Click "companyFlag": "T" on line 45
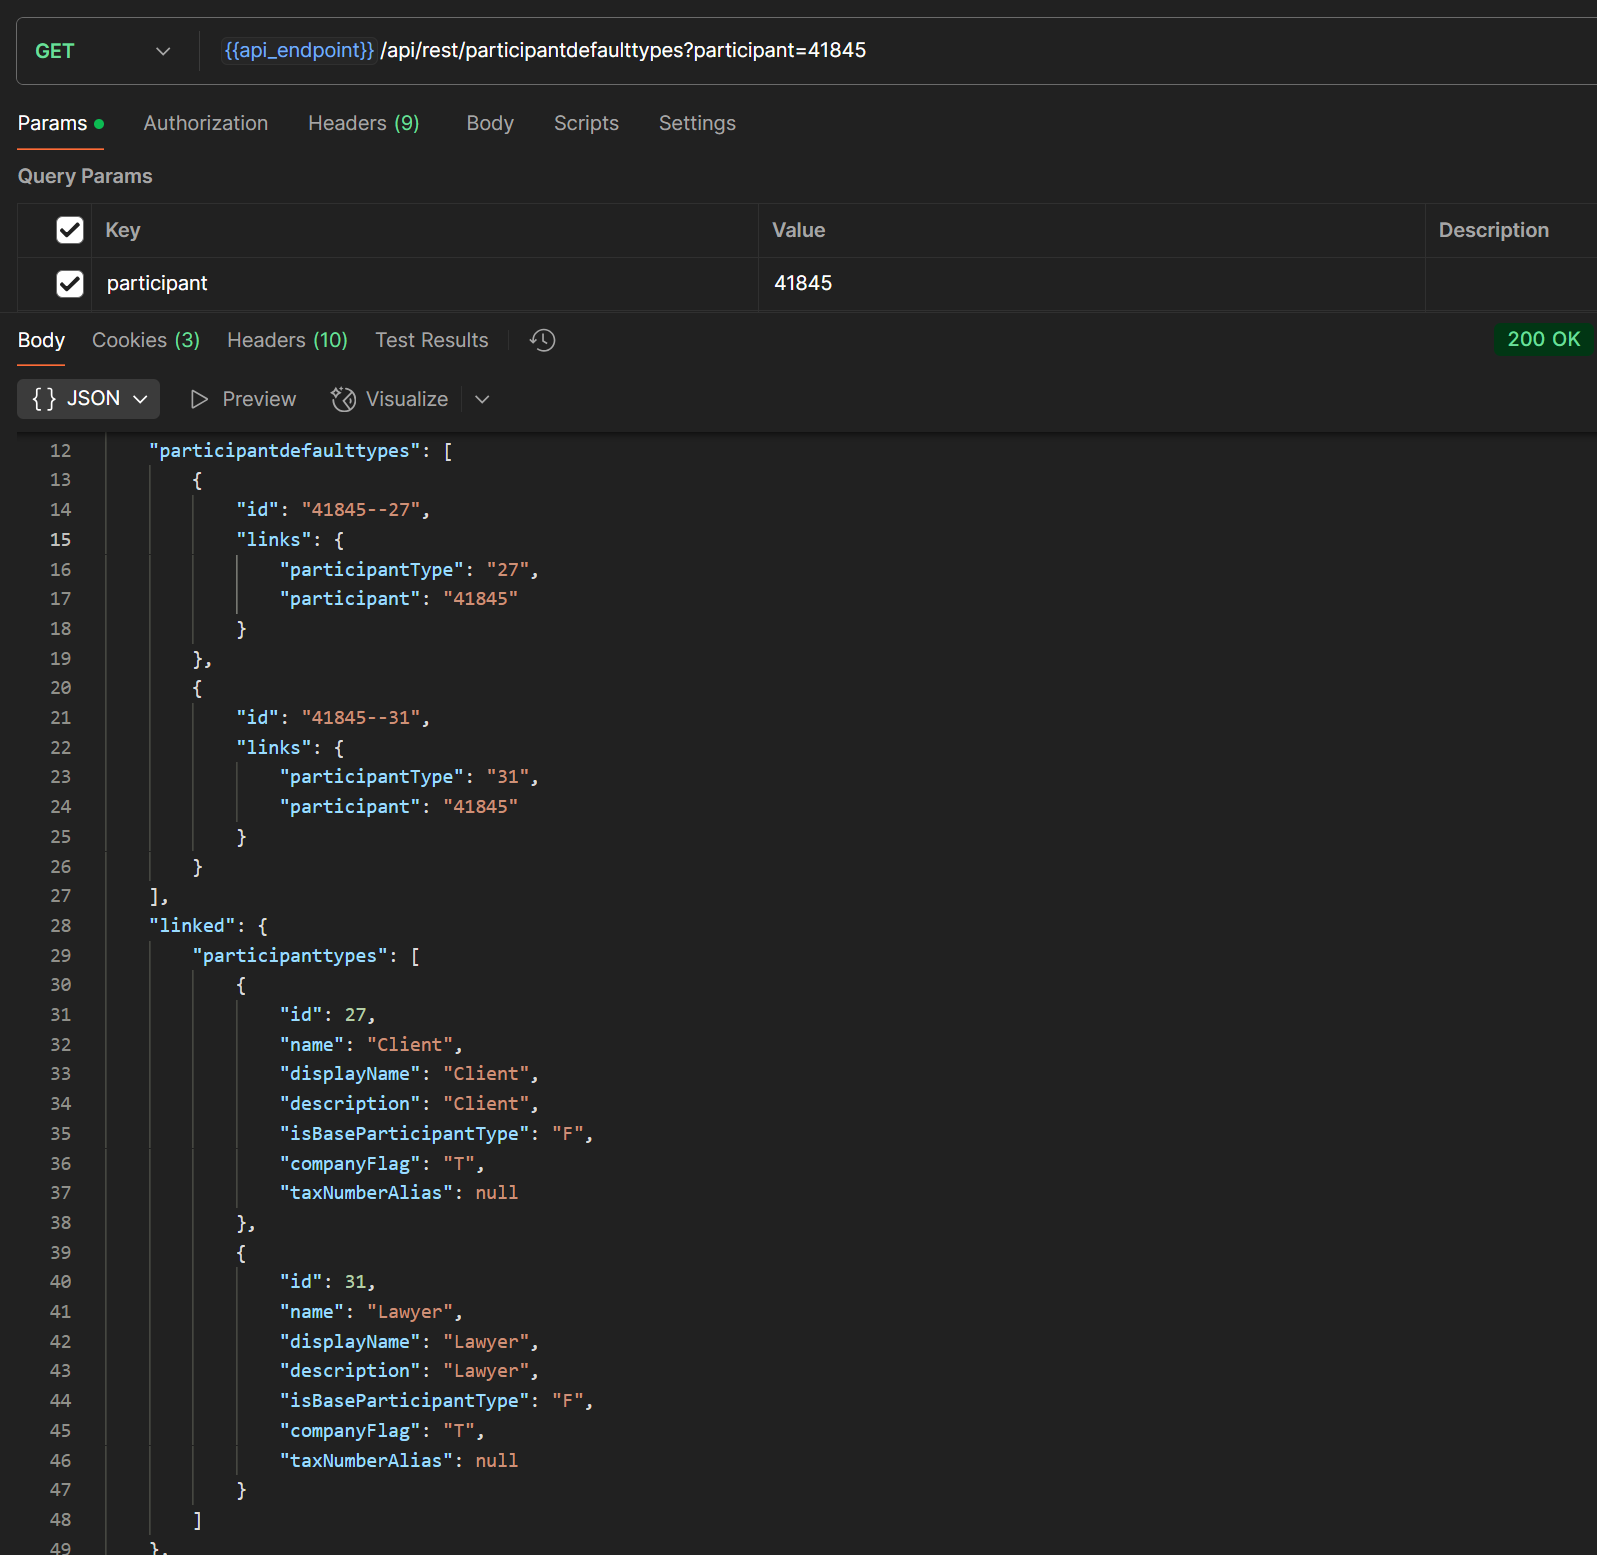Screen dimensions: 1597x1555 tap(382, 1431)
